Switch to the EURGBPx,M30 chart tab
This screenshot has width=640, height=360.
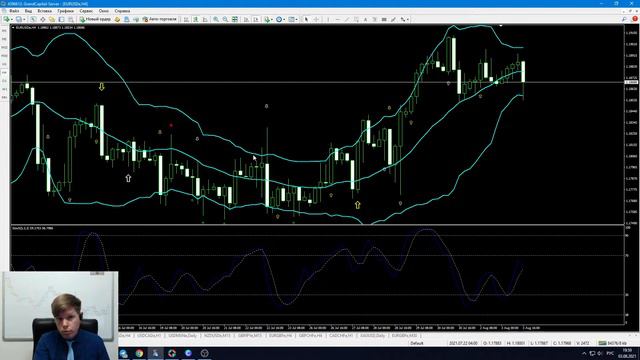[x=404, y=336]
